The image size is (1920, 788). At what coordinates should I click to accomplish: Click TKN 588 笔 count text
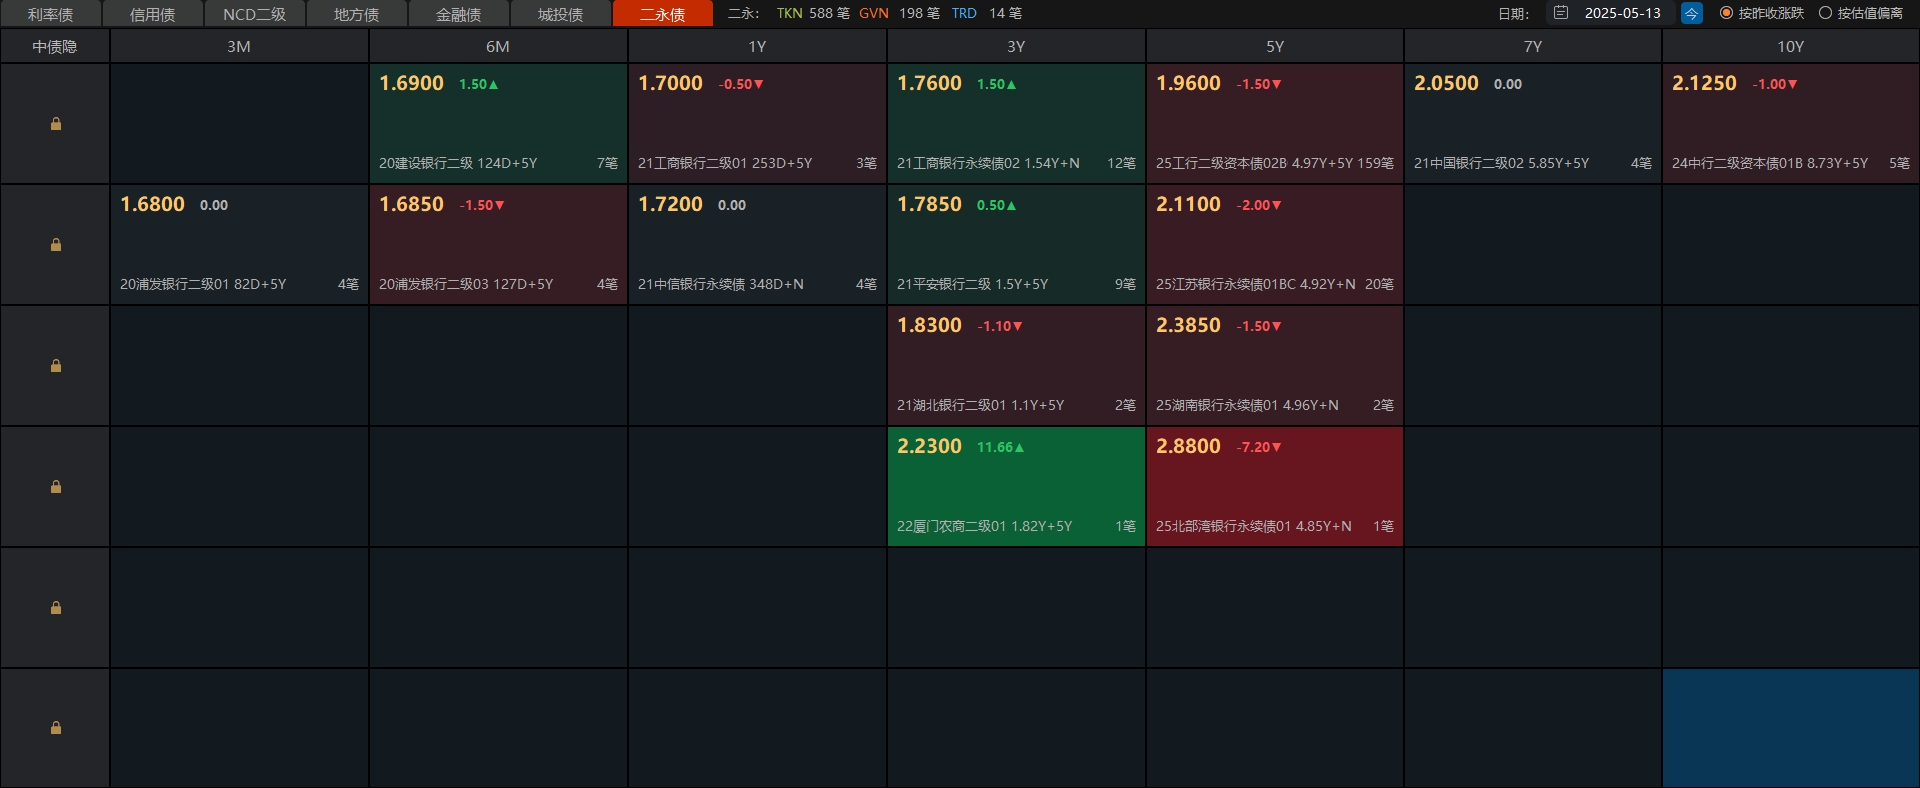pyautogui.click(x=813, y=13)
